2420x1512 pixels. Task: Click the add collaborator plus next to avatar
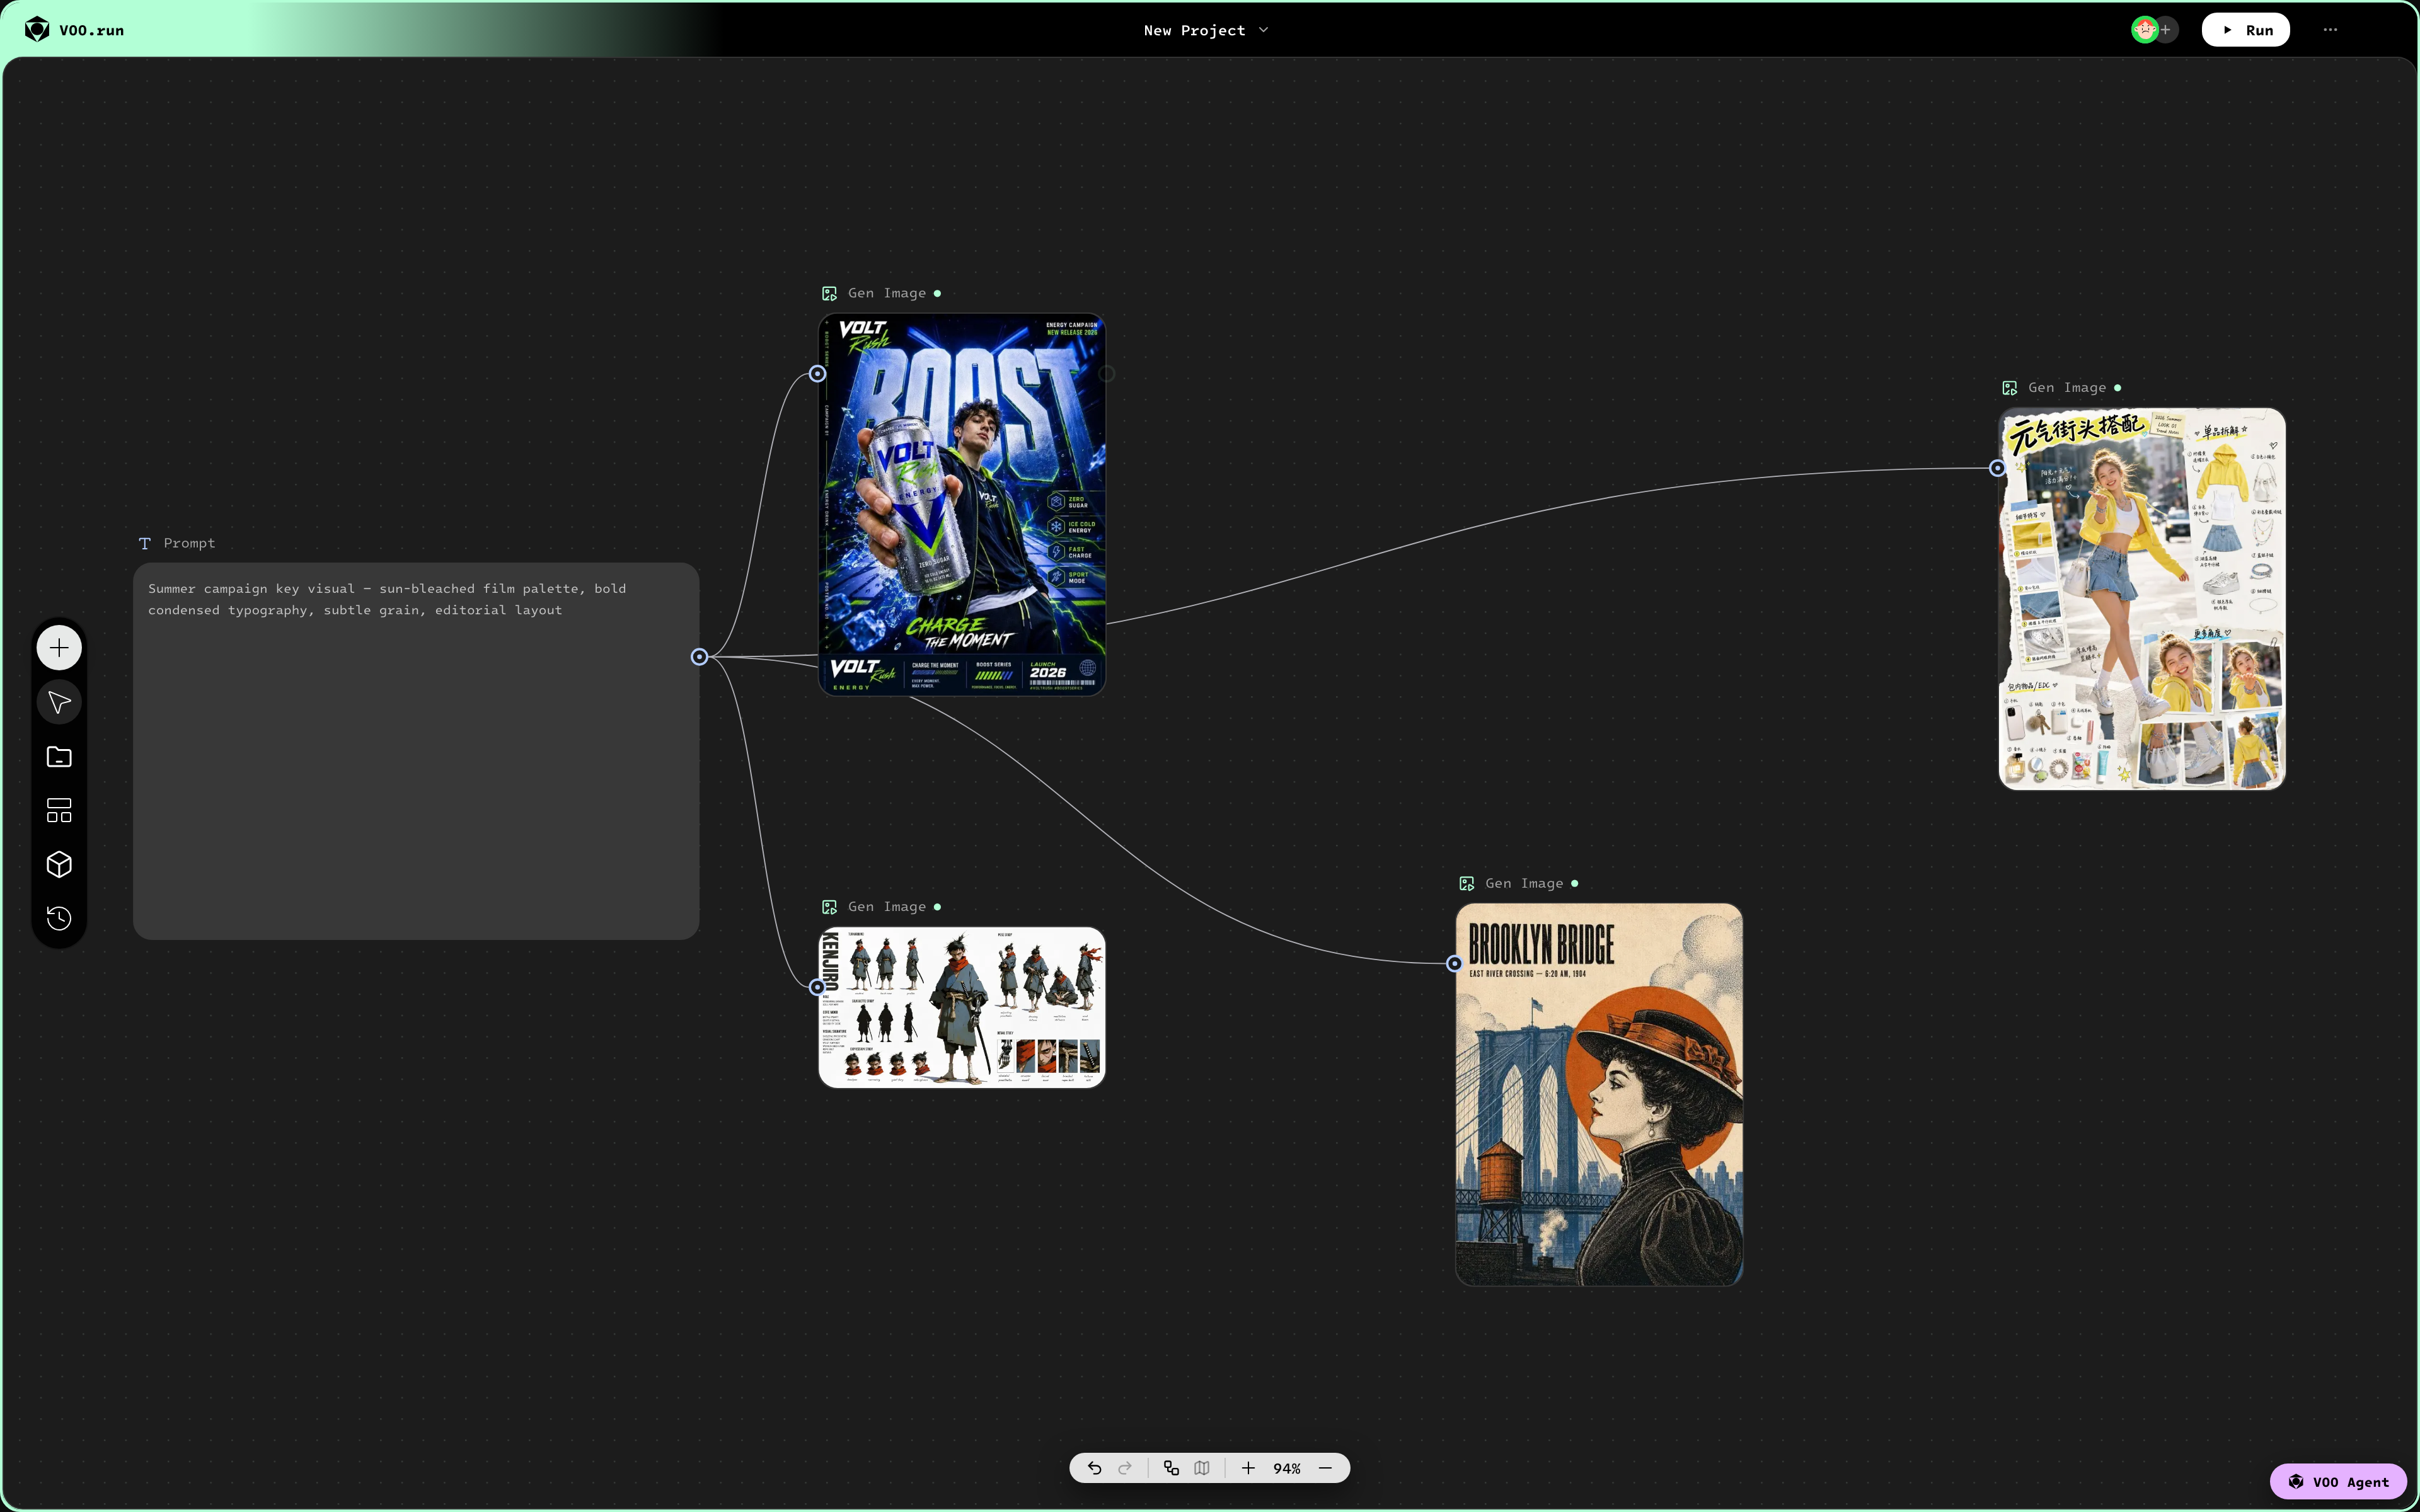point(2166,30)
